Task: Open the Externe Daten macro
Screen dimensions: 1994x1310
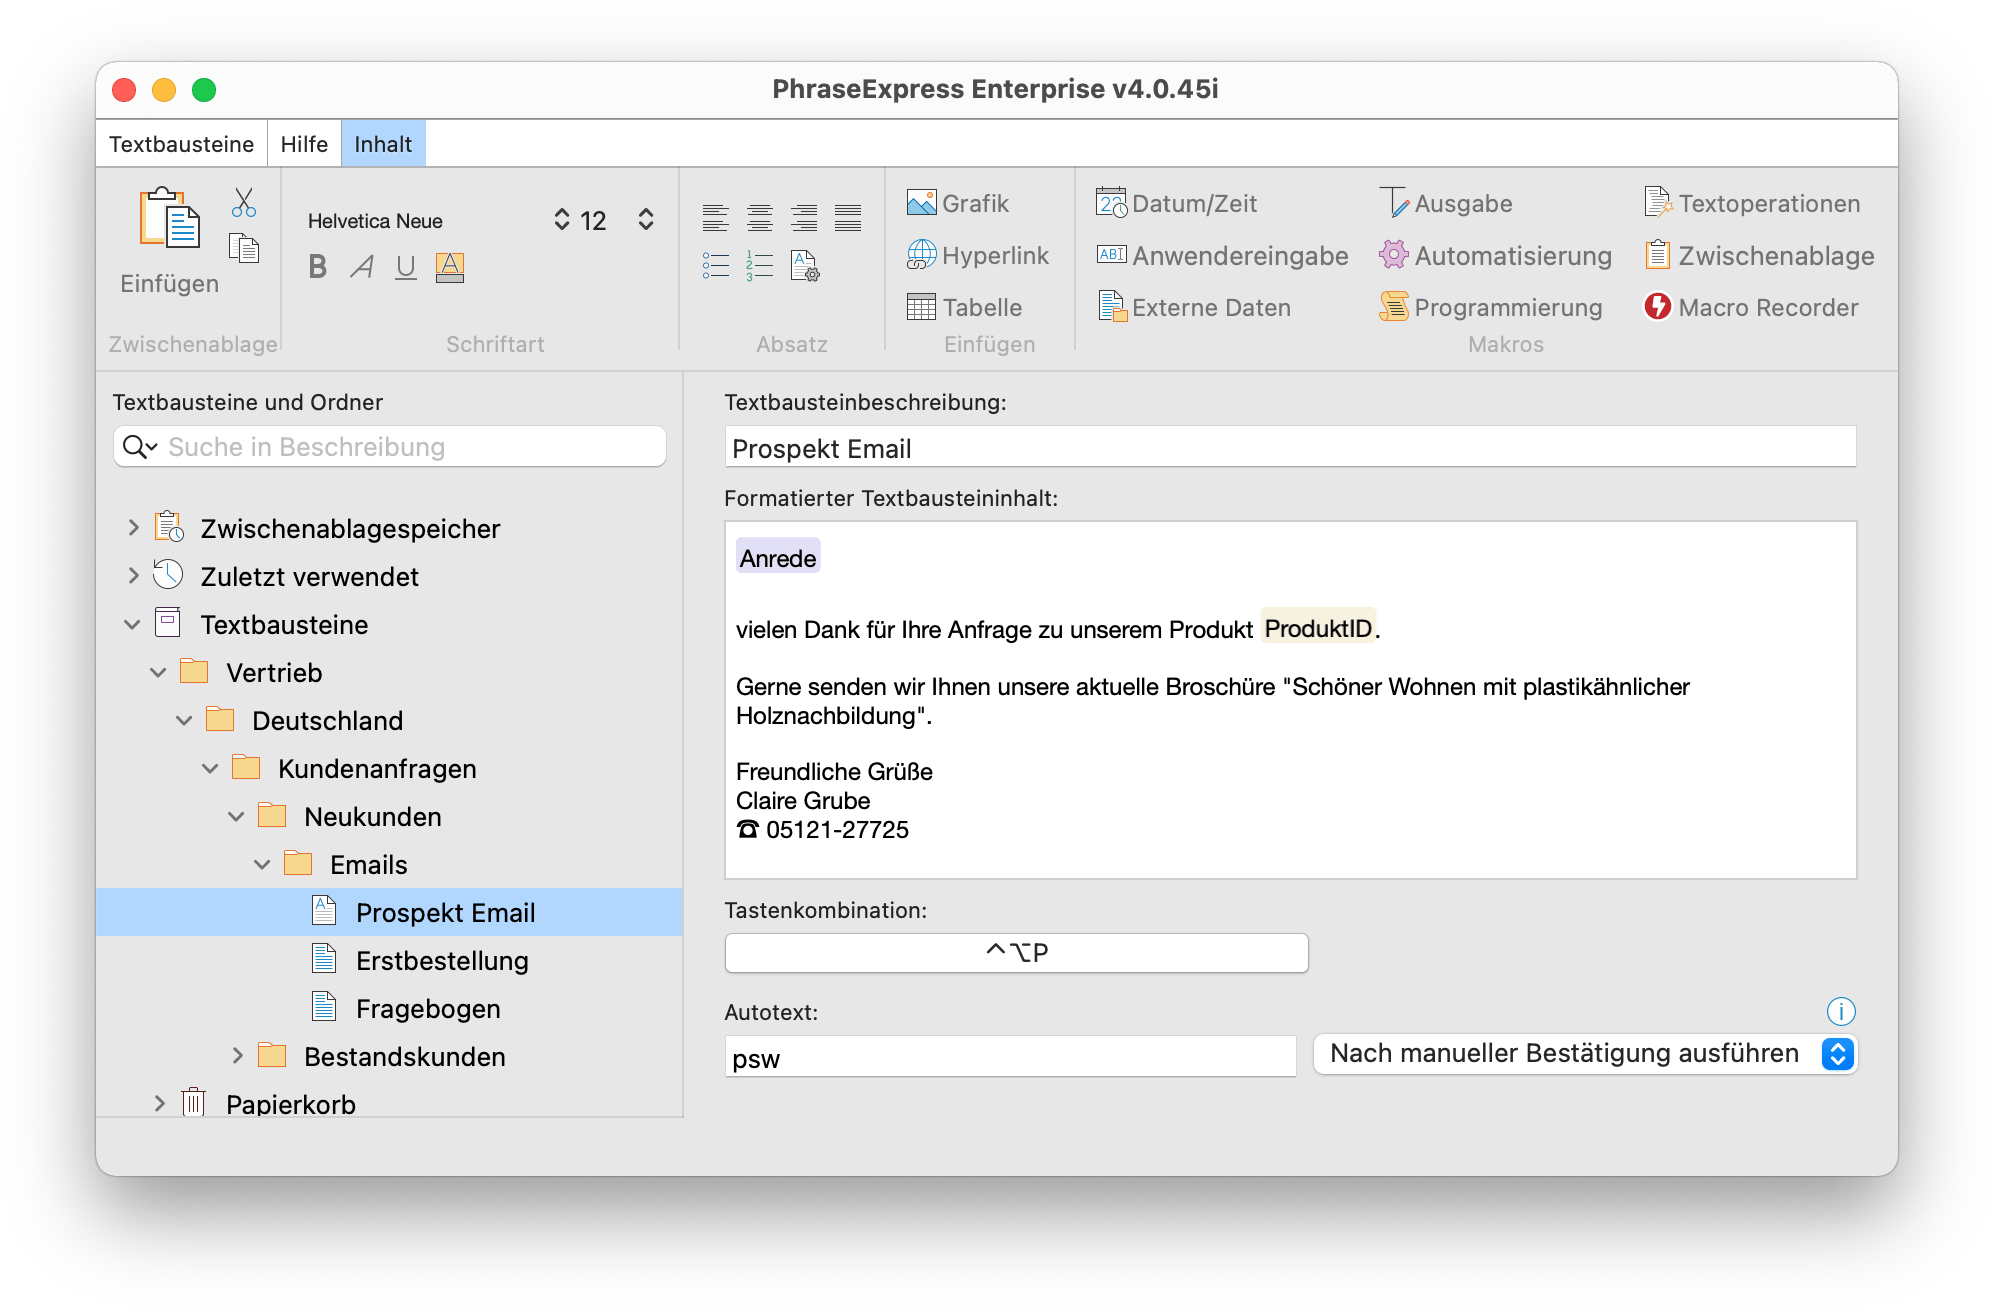Action: [1194, 307]
